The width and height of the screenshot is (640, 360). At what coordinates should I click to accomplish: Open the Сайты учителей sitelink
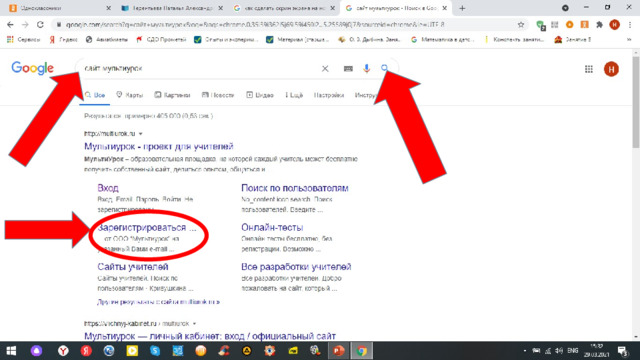(133, 267)
